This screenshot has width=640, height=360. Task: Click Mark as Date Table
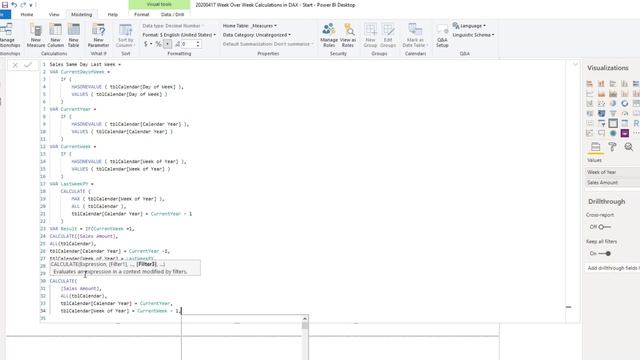415,35
